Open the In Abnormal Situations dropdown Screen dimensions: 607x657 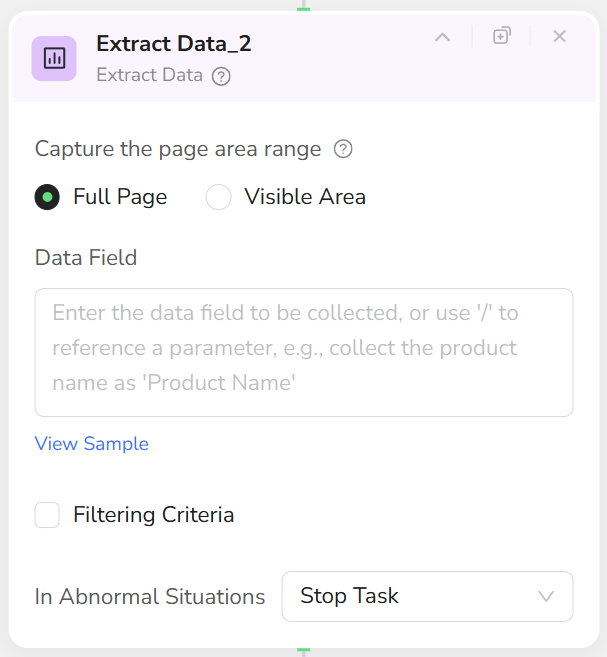tap(427, 596)
